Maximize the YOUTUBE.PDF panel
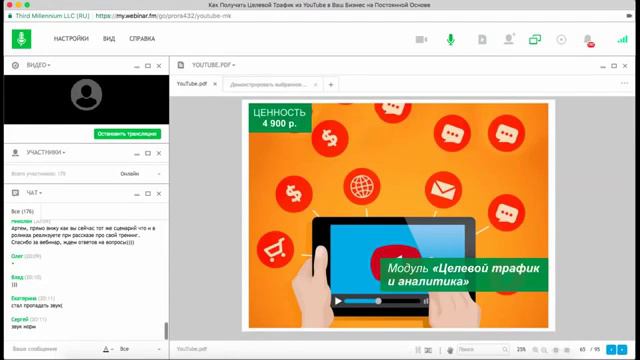640x360 pixels. (x=614, y=66)
